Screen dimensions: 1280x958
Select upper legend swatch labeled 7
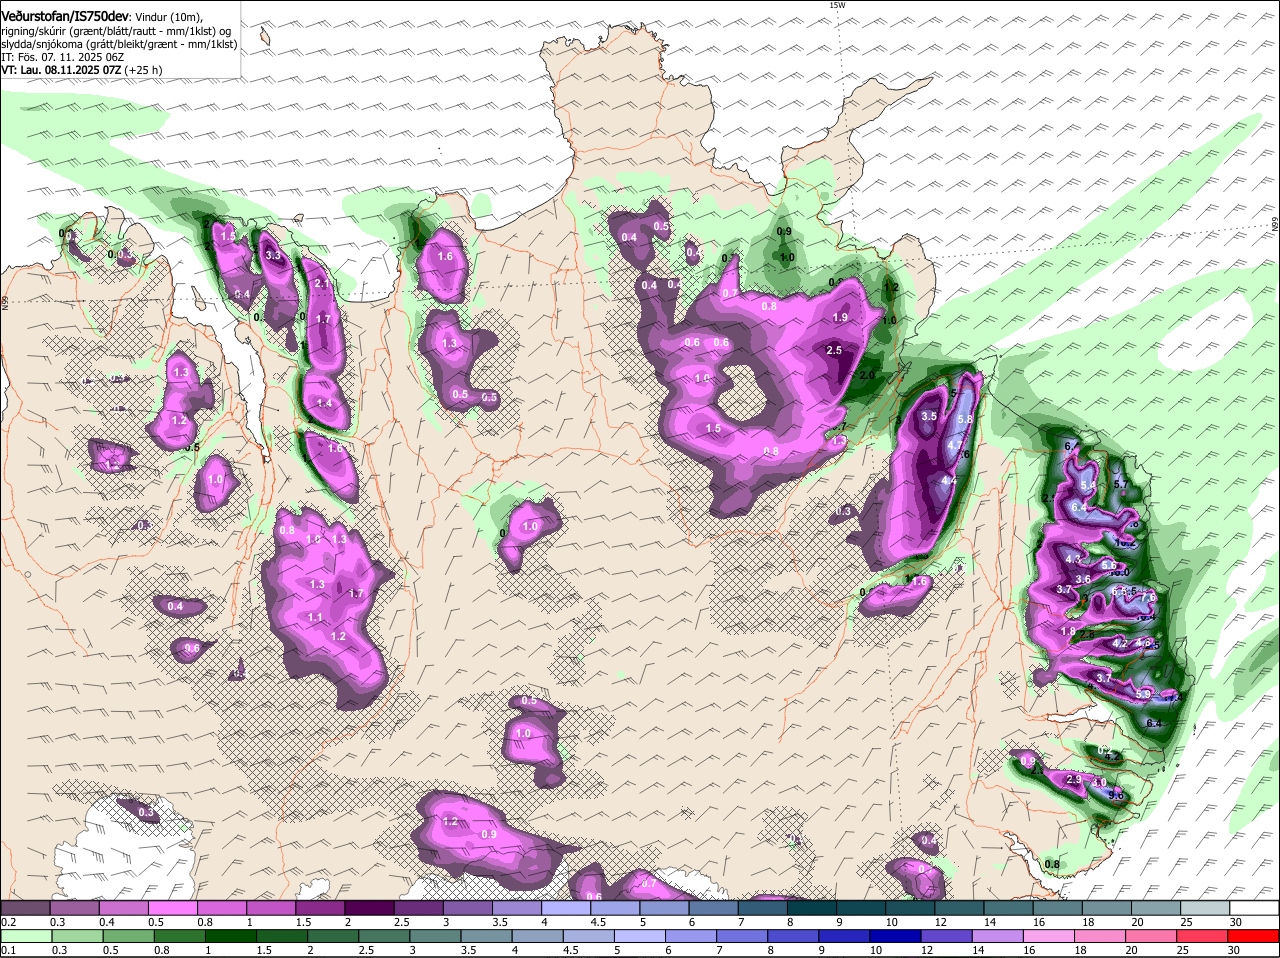coord(762,907)
